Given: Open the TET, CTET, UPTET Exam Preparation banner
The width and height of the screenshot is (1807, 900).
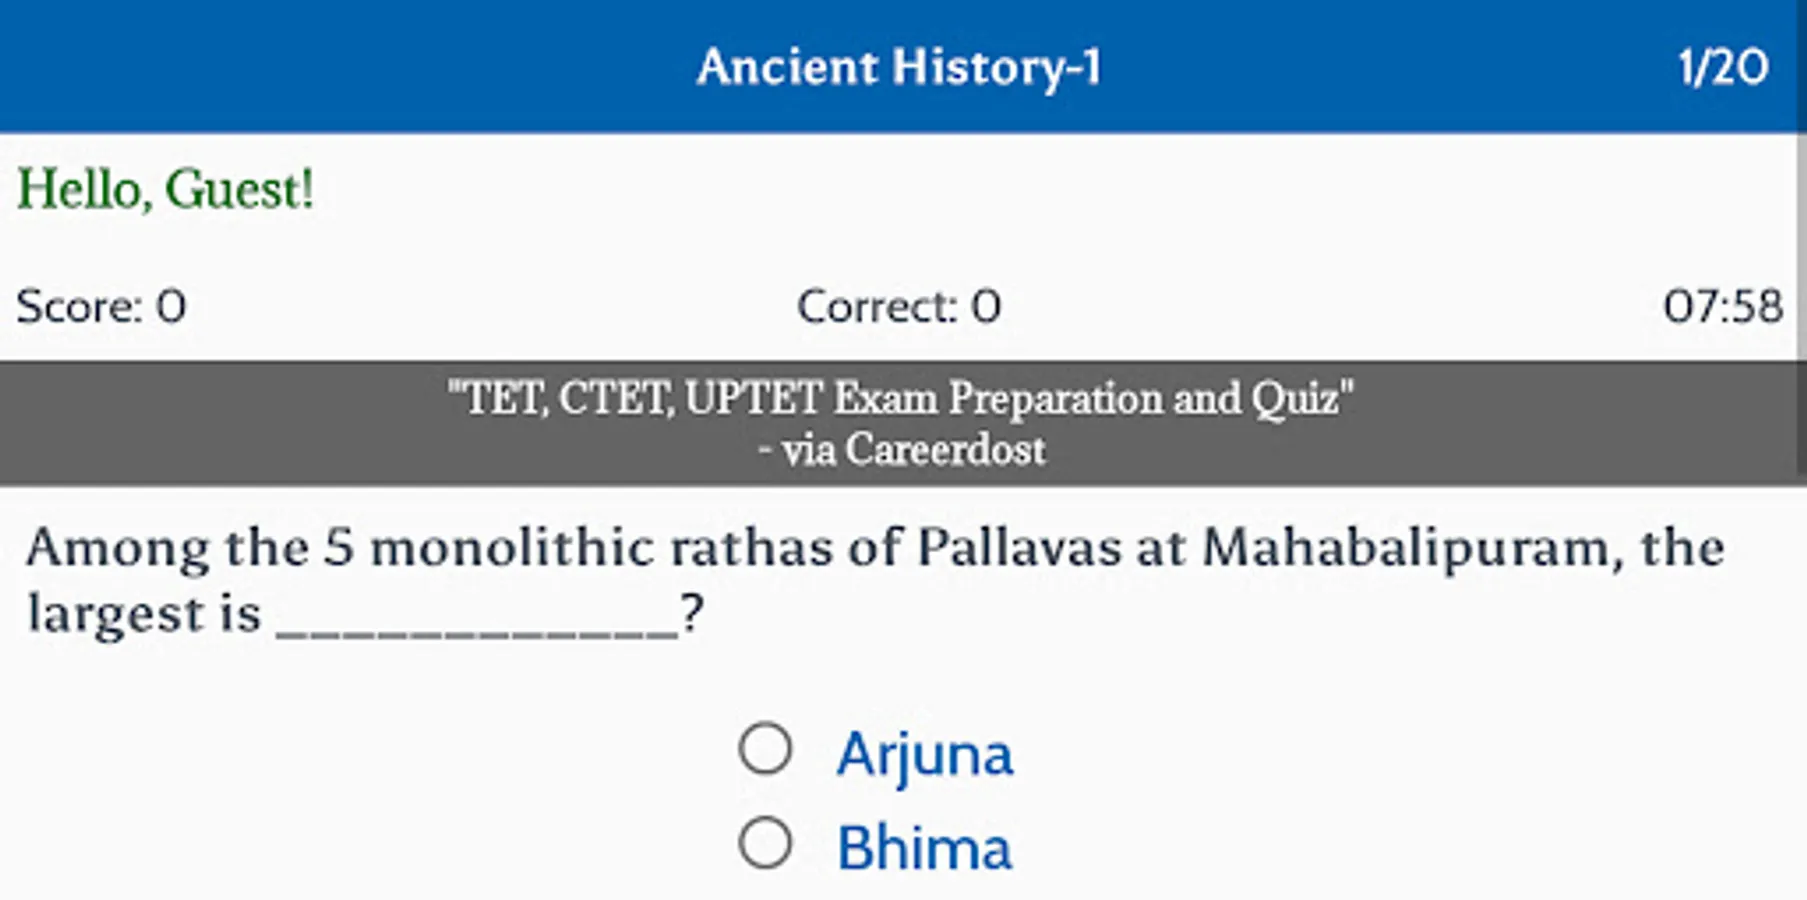Looking at the screenshot, I should [x=900, y=398].
